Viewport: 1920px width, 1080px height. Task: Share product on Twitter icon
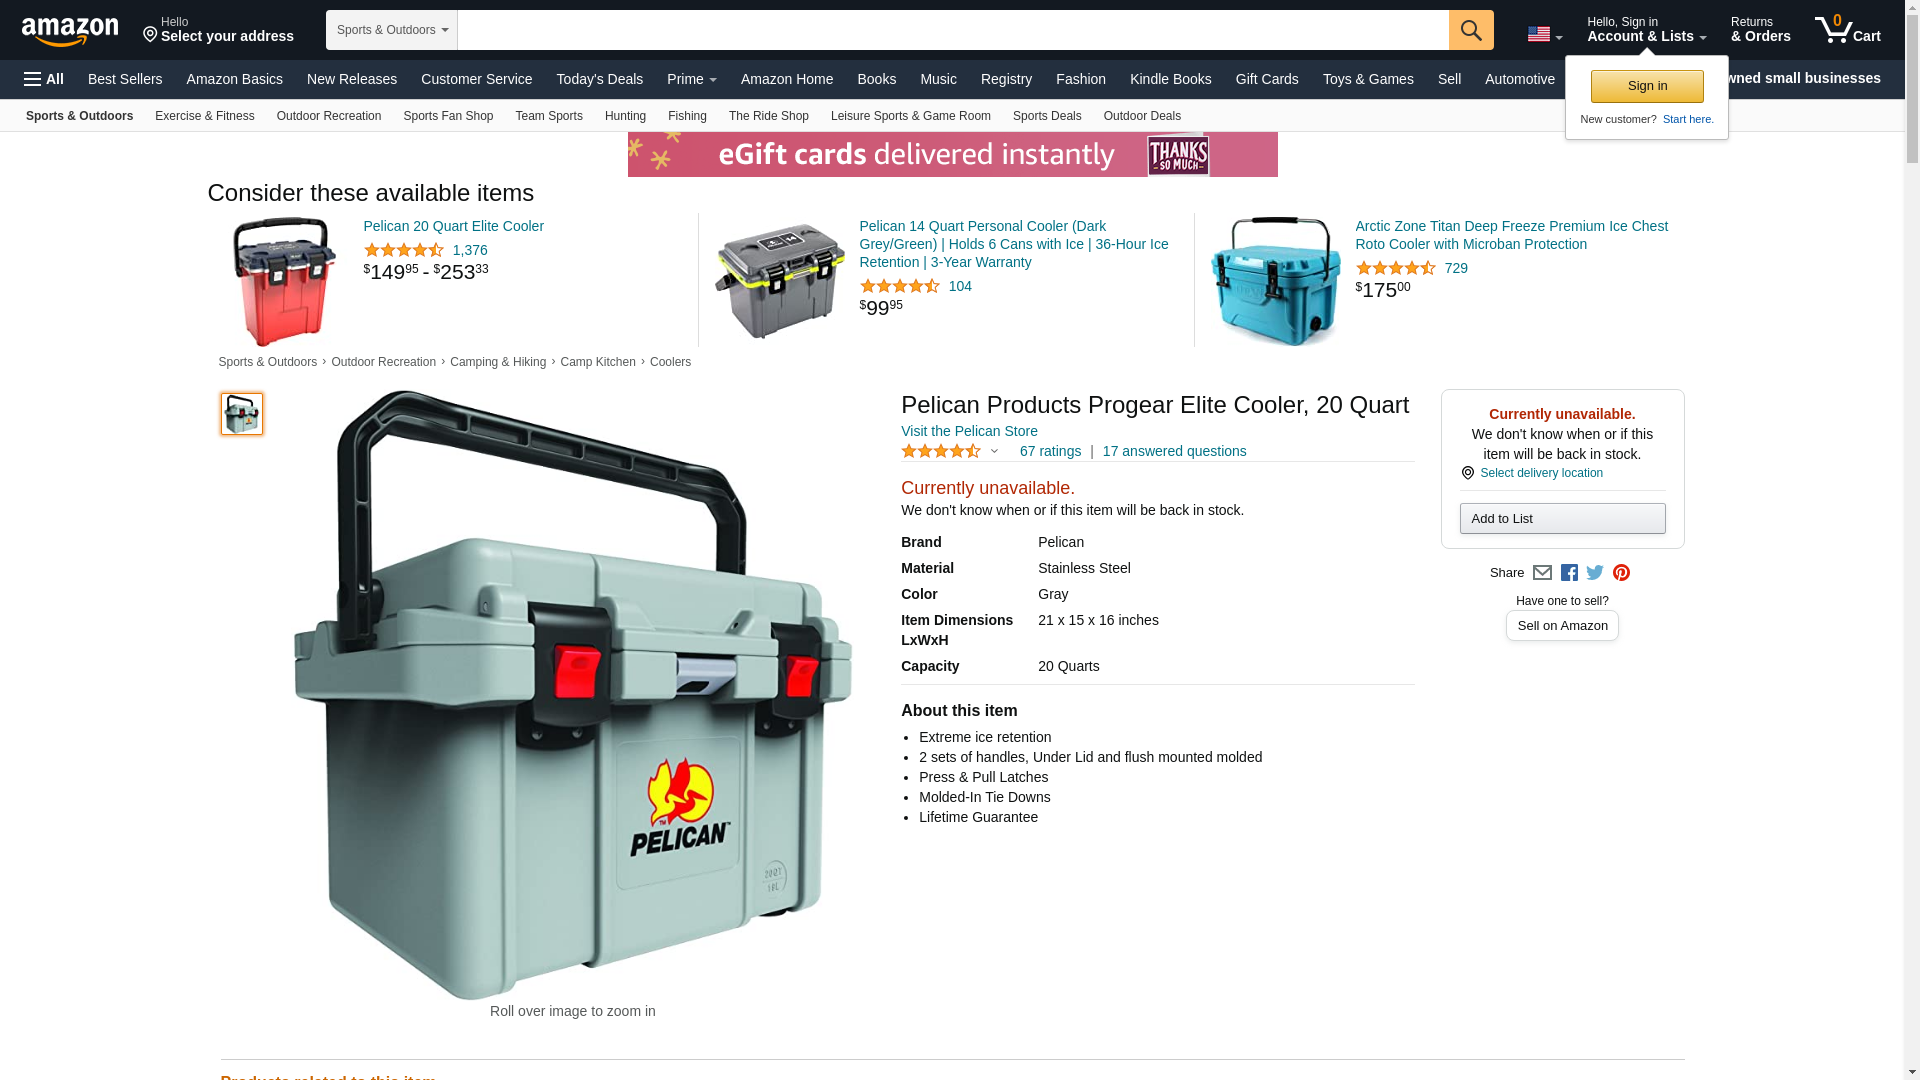(x=1595, y=573)
